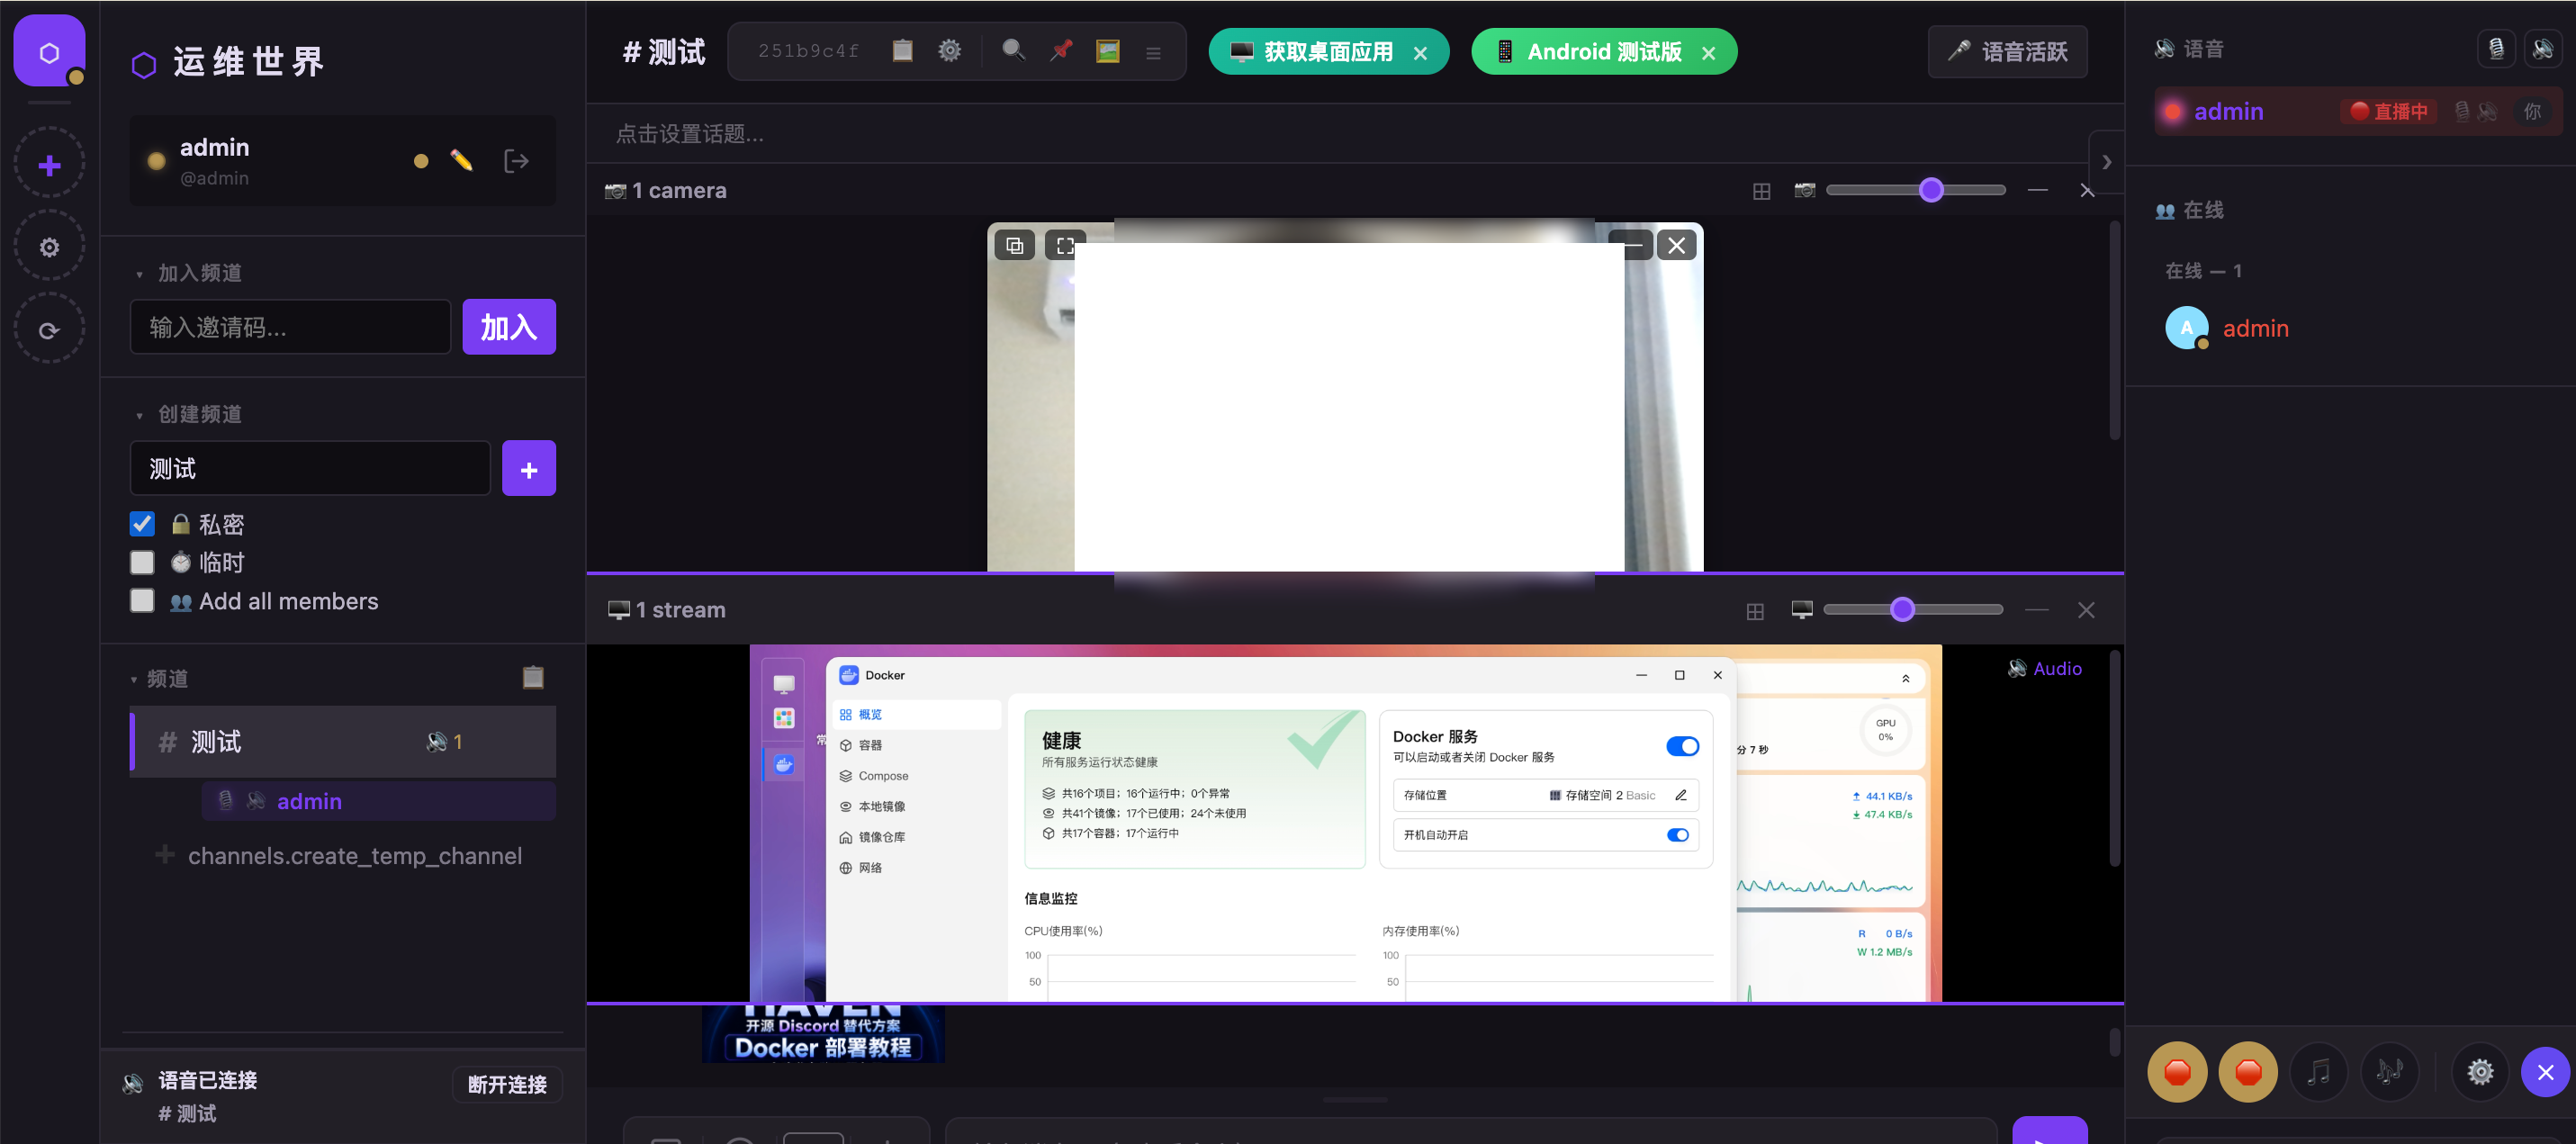Collapse right sidebar with the chevron arrow
Screen dimensions: 2576x1144
(x=2106, y=162)
